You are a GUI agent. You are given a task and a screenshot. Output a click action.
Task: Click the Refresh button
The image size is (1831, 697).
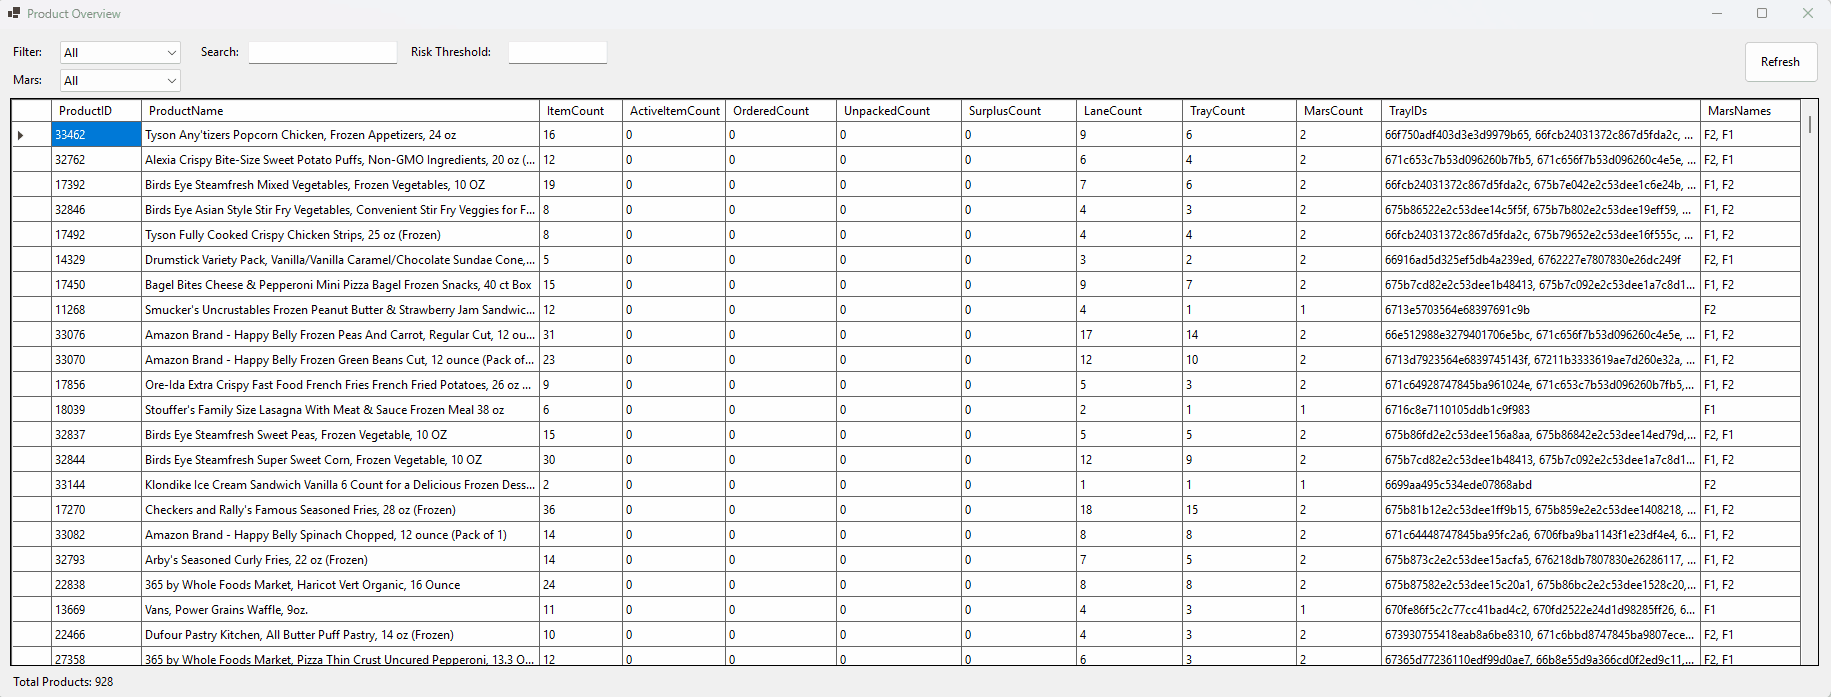click(x=1780, y=62)
